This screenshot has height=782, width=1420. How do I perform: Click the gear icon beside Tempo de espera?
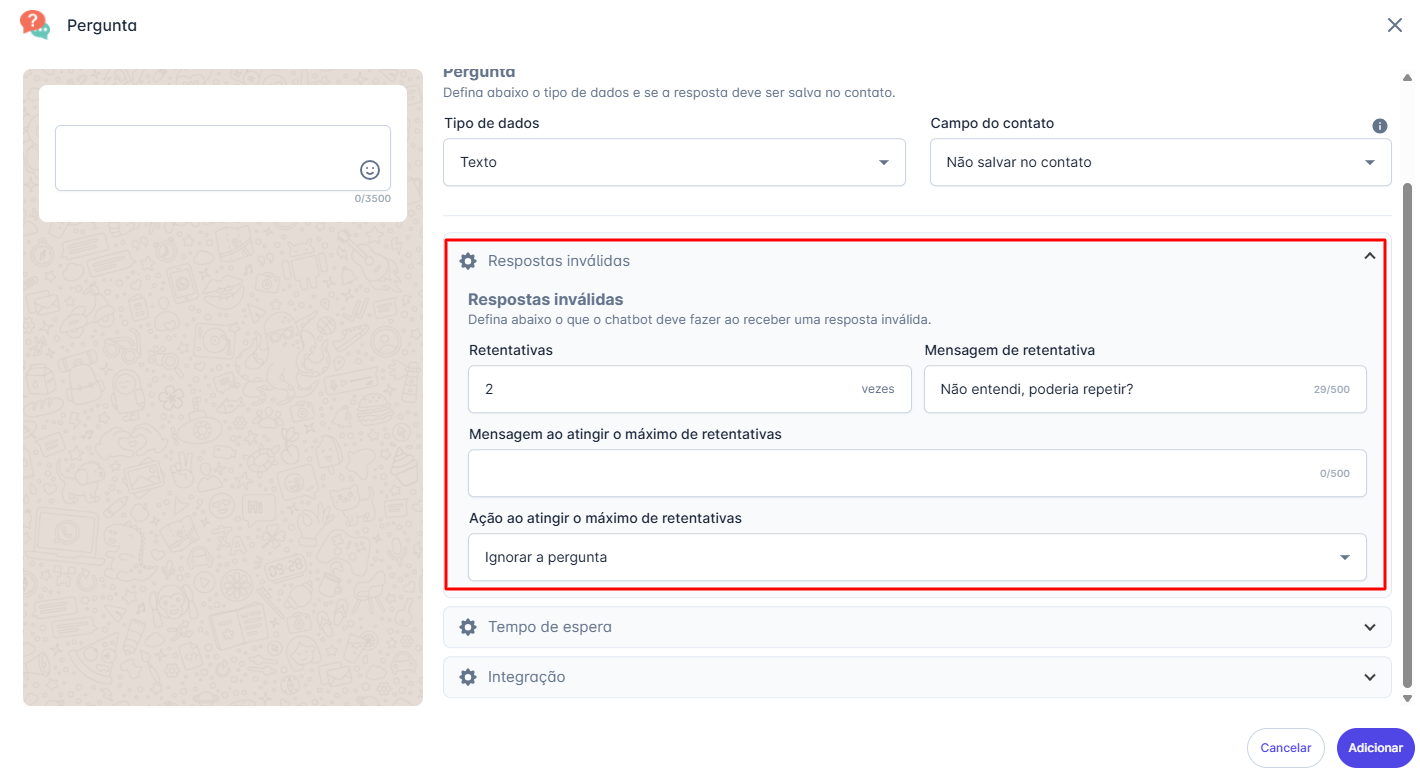coord(468,627)
